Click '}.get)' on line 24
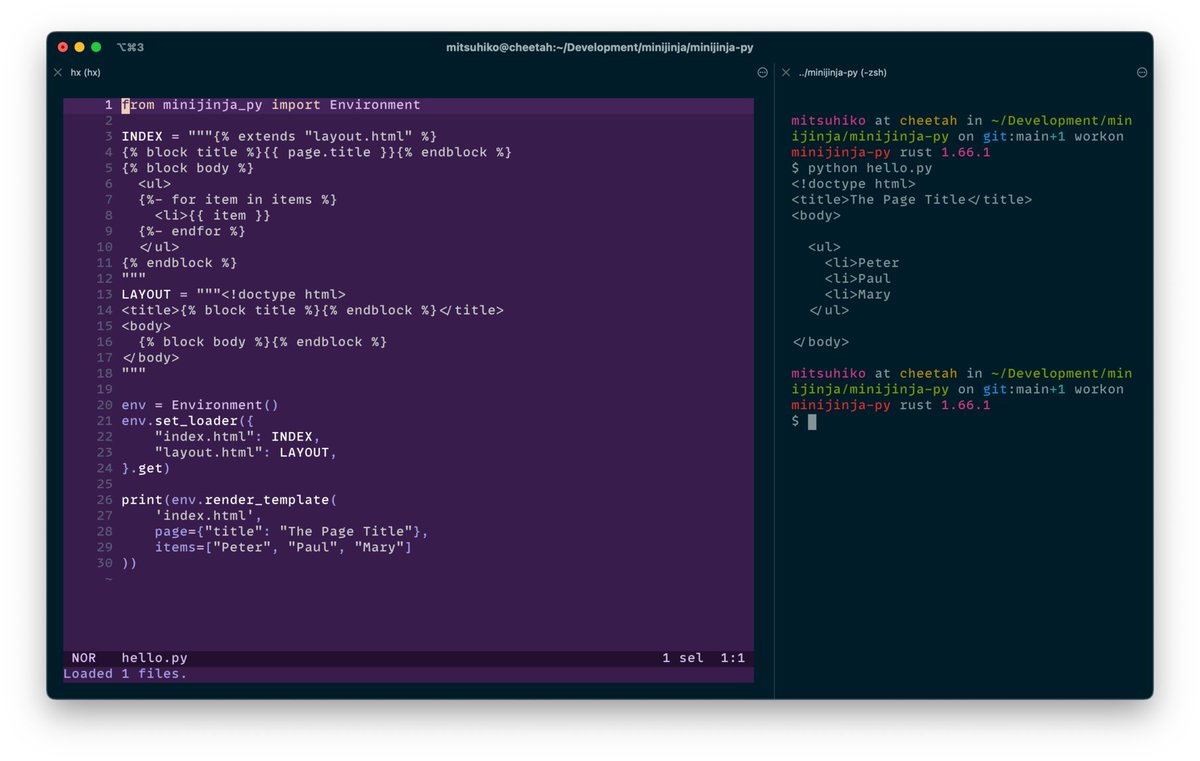This screenshot has height=761, width=1200. 147,468
